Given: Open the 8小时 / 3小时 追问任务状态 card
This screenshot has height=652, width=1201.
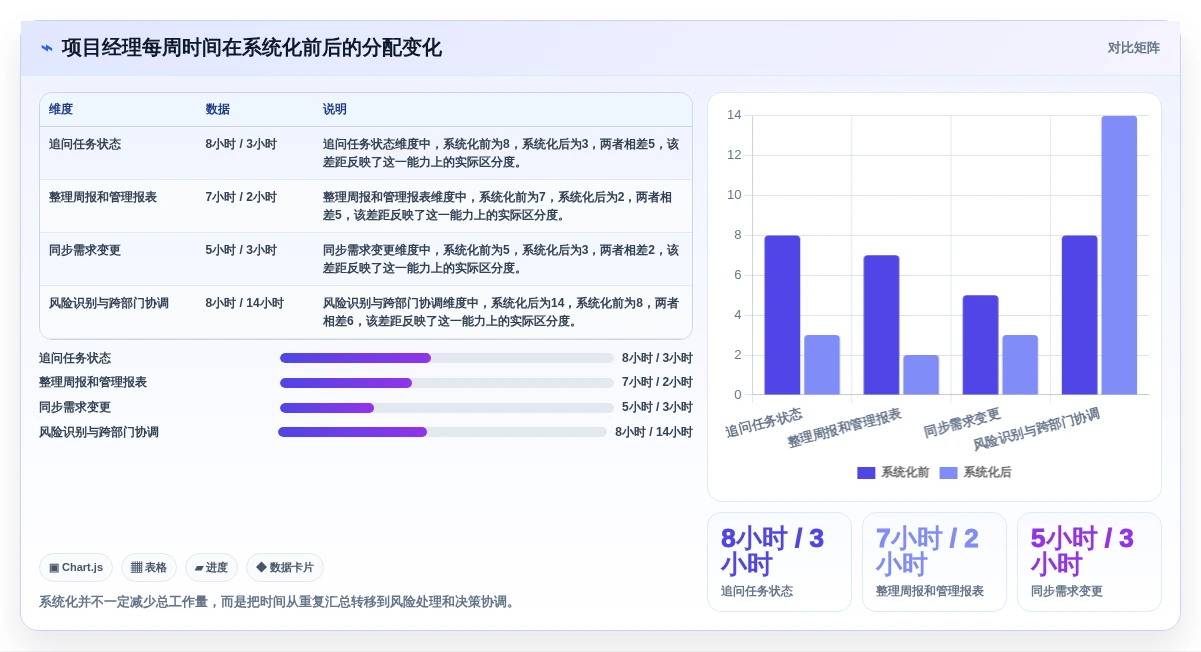Looking at the screenshot, I should pos(779,562).
